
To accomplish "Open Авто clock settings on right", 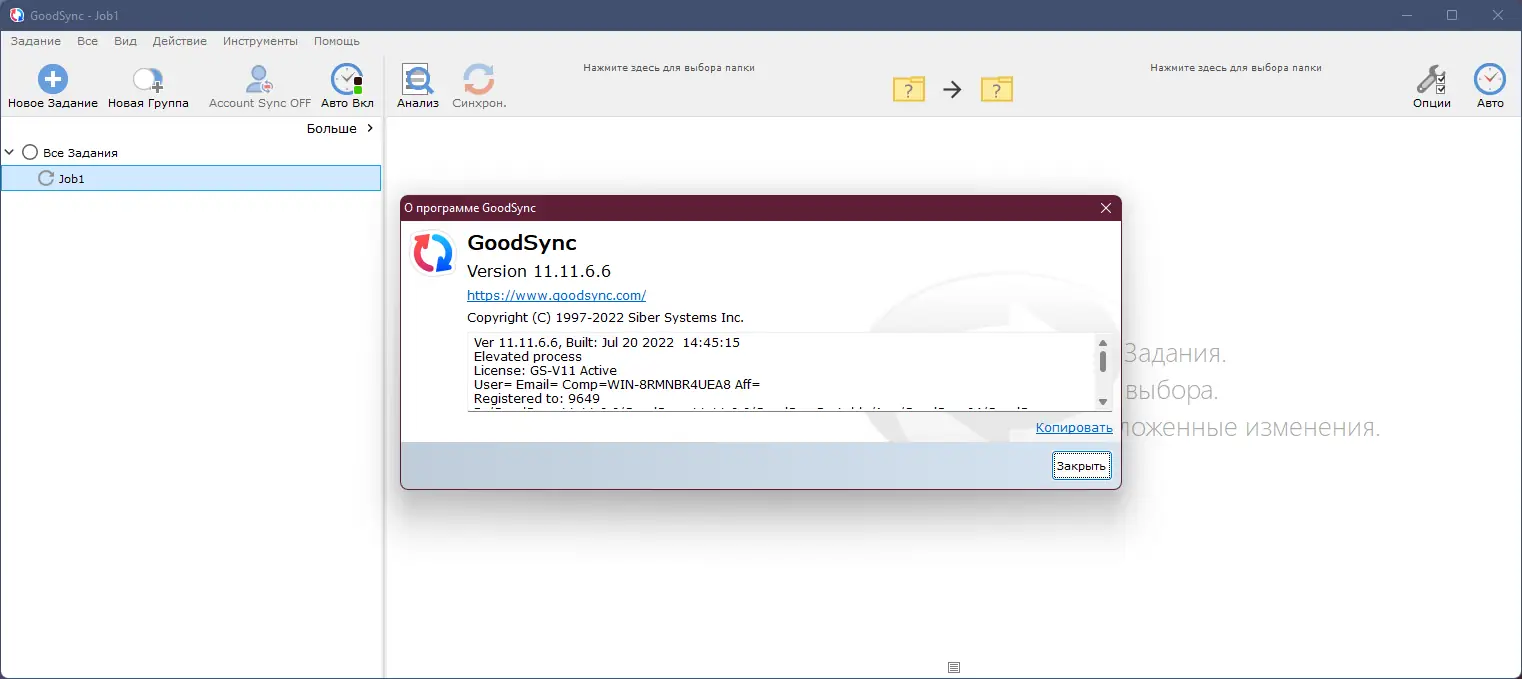I will pos(1490,79).
